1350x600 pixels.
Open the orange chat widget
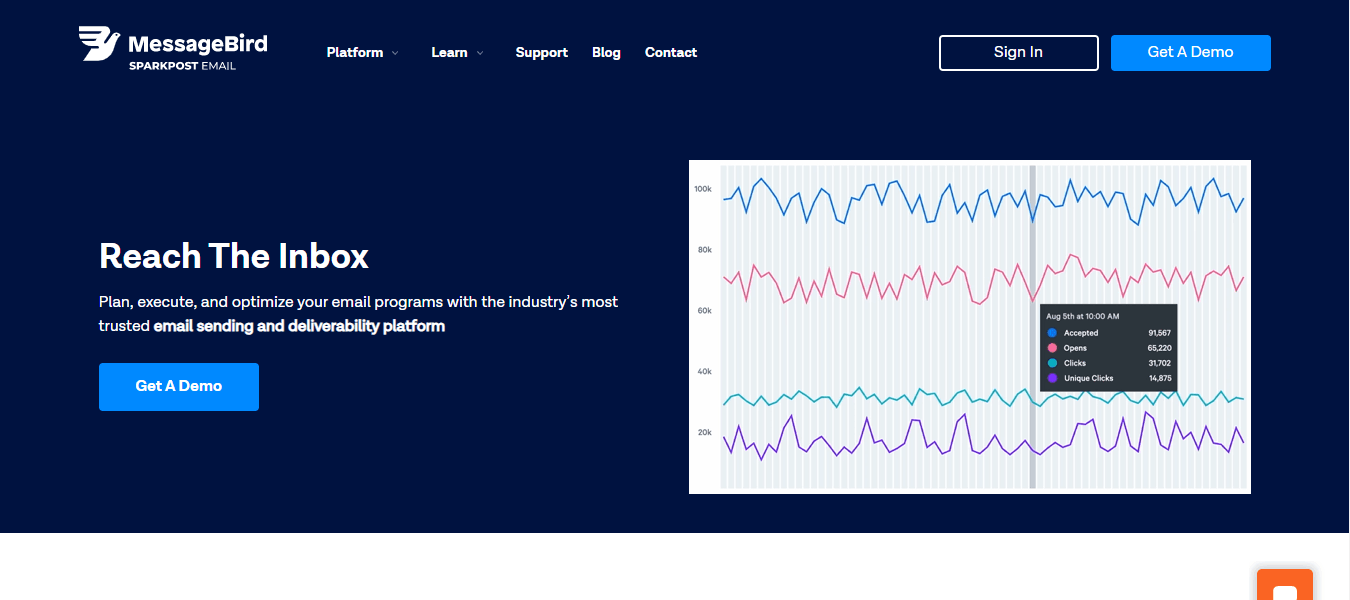click(x=1284, y=587)
